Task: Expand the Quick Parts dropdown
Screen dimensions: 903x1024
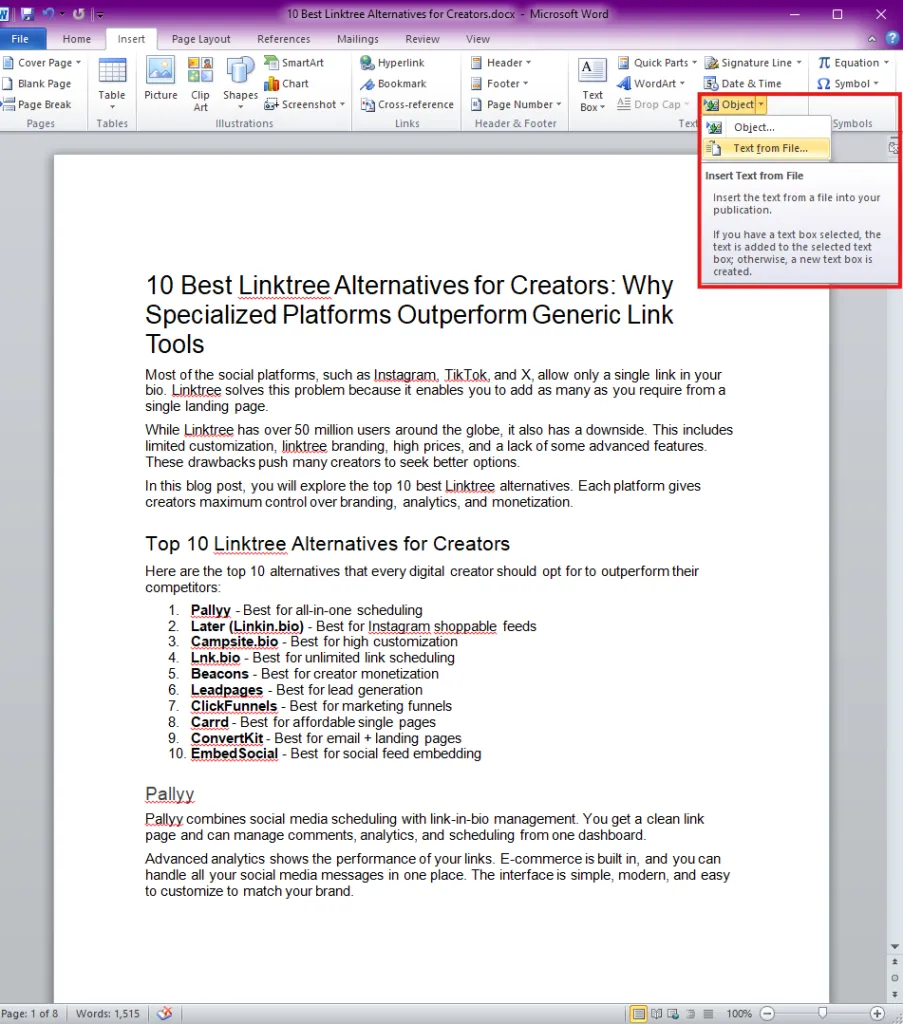Action: [x=657, y=63]
